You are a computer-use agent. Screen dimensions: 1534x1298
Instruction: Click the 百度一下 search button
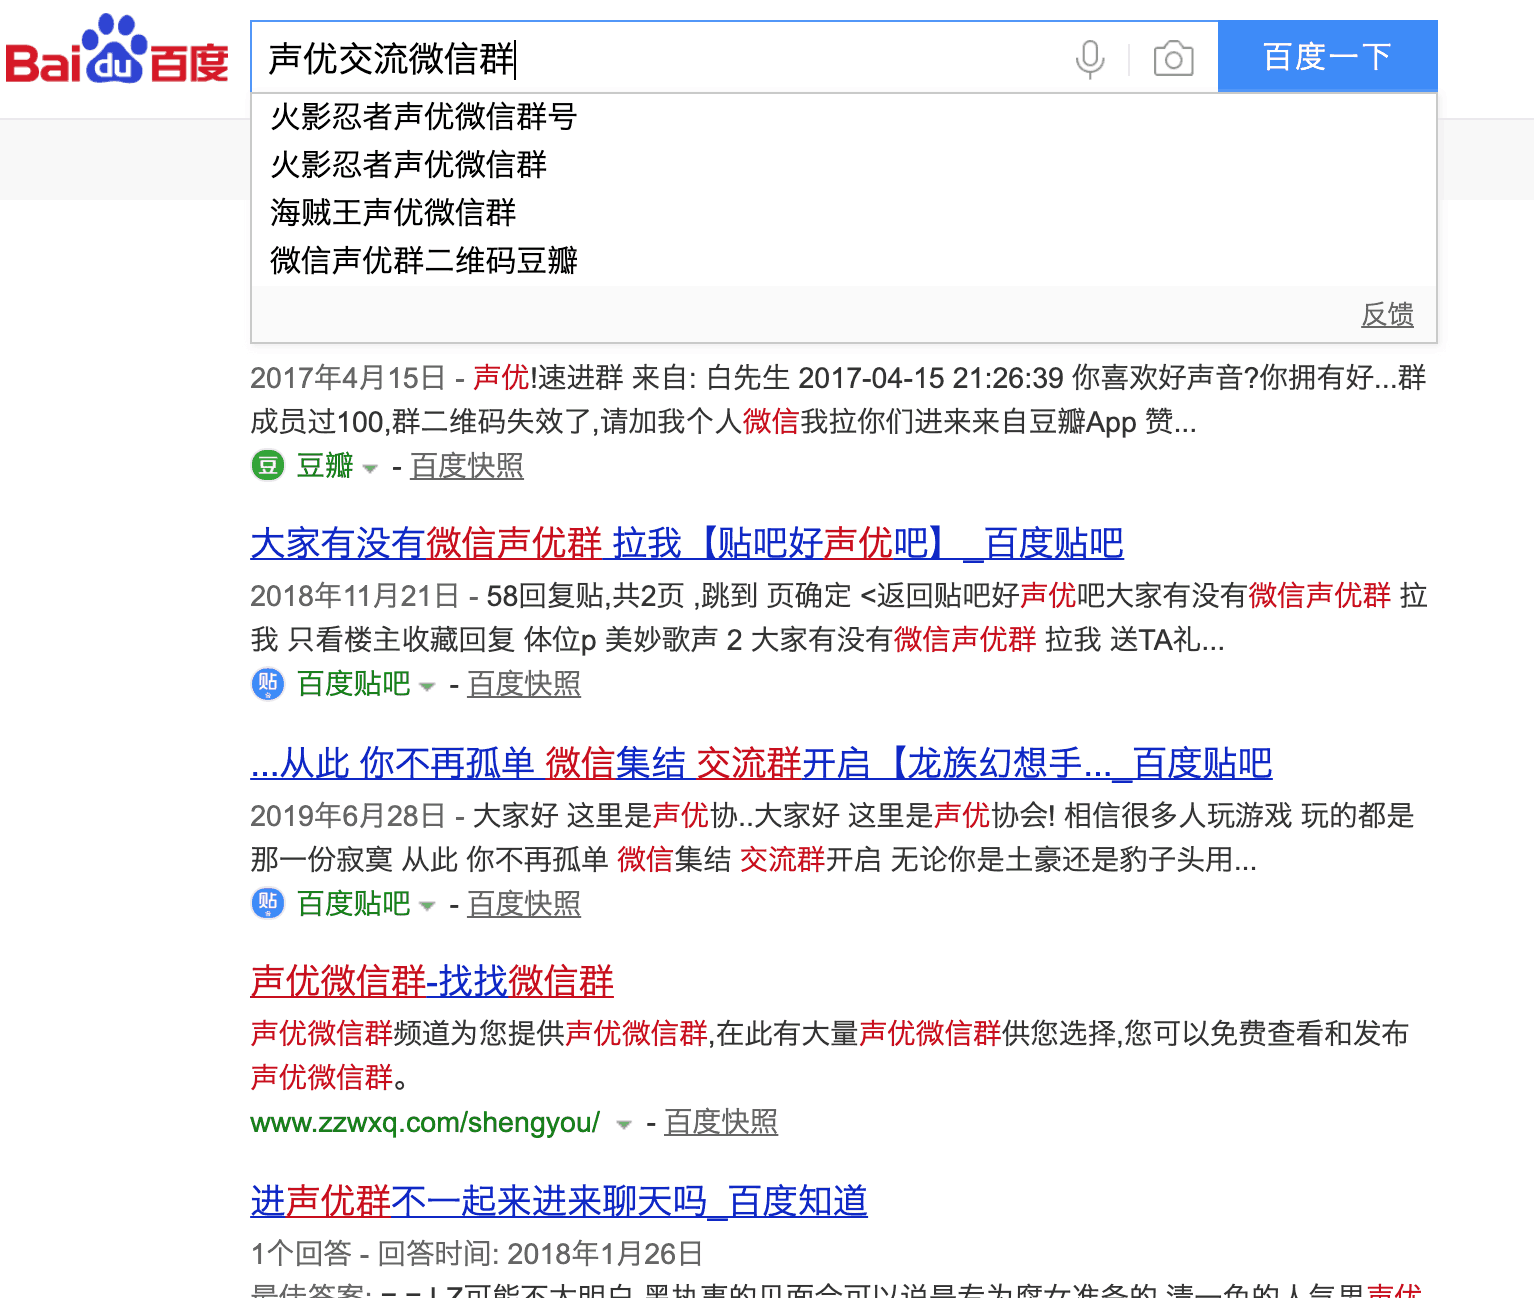(x=1327, y=56)
